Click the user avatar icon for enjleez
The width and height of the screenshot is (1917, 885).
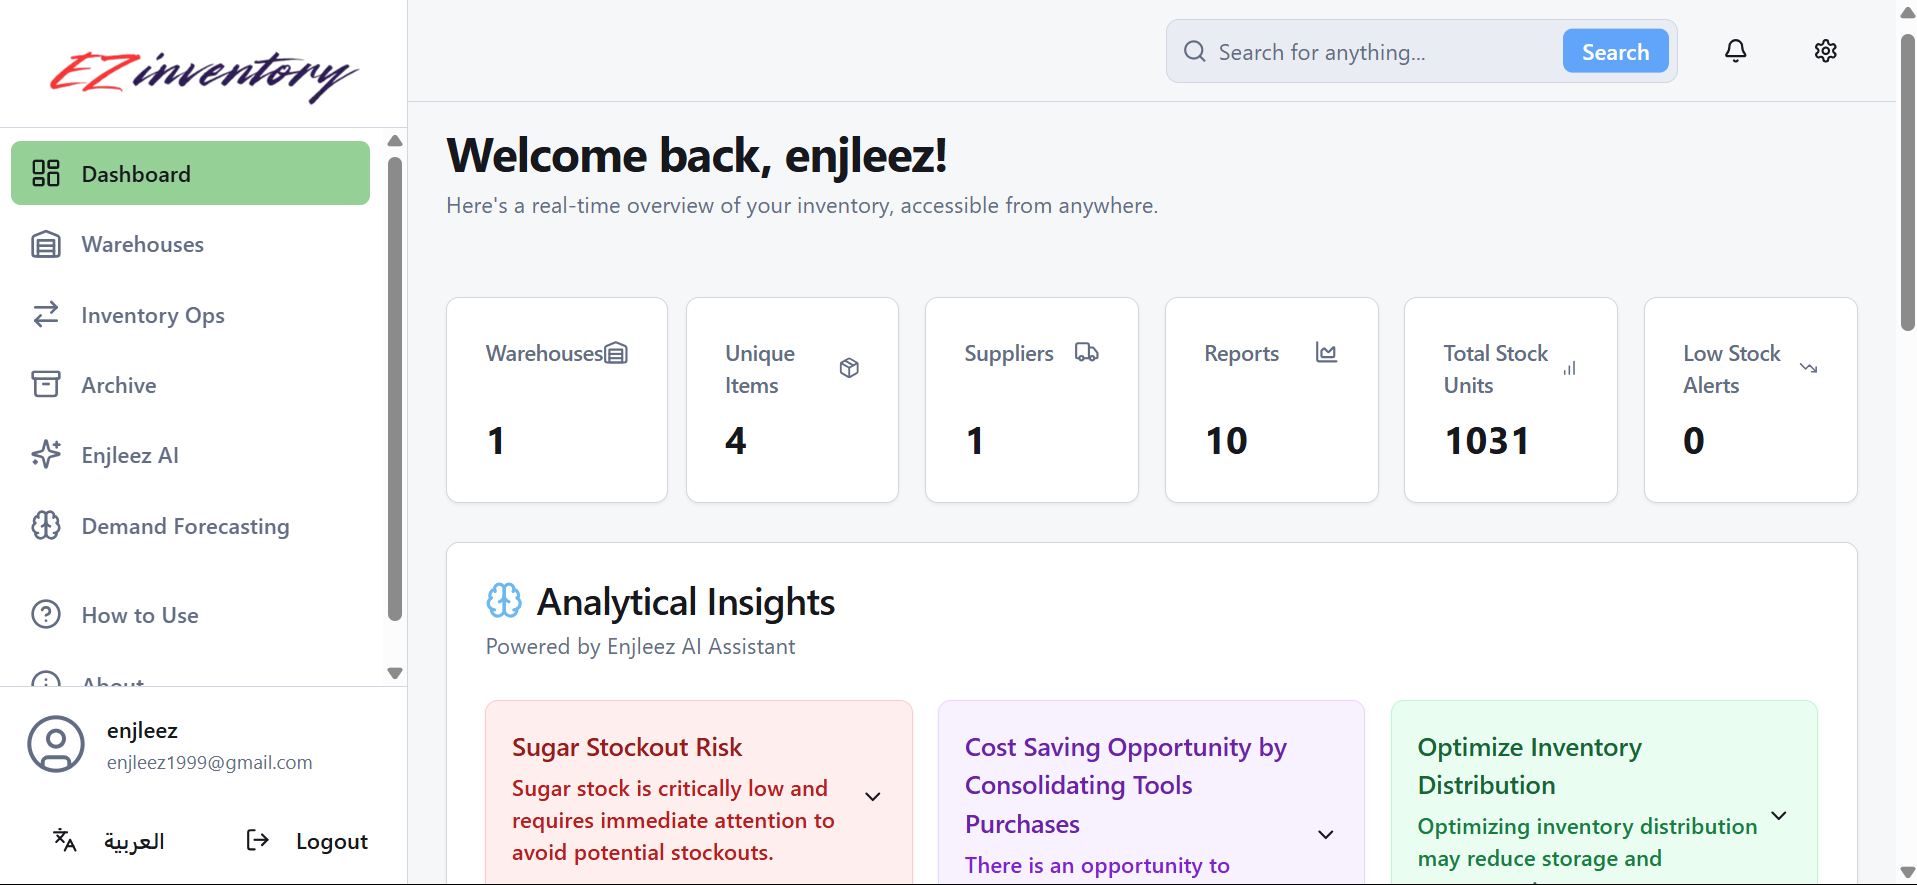(56, 744)
